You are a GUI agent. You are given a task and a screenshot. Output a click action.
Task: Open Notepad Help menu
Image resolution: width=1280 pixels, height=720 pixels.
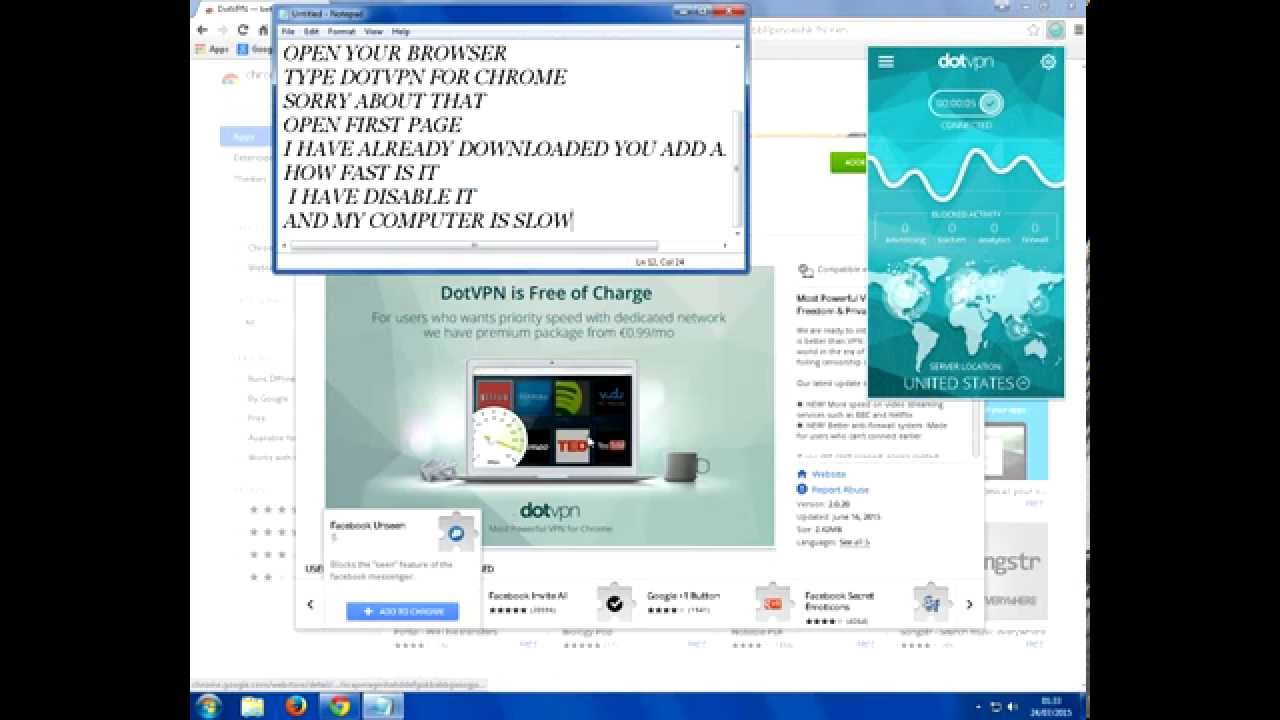point(401,32)
